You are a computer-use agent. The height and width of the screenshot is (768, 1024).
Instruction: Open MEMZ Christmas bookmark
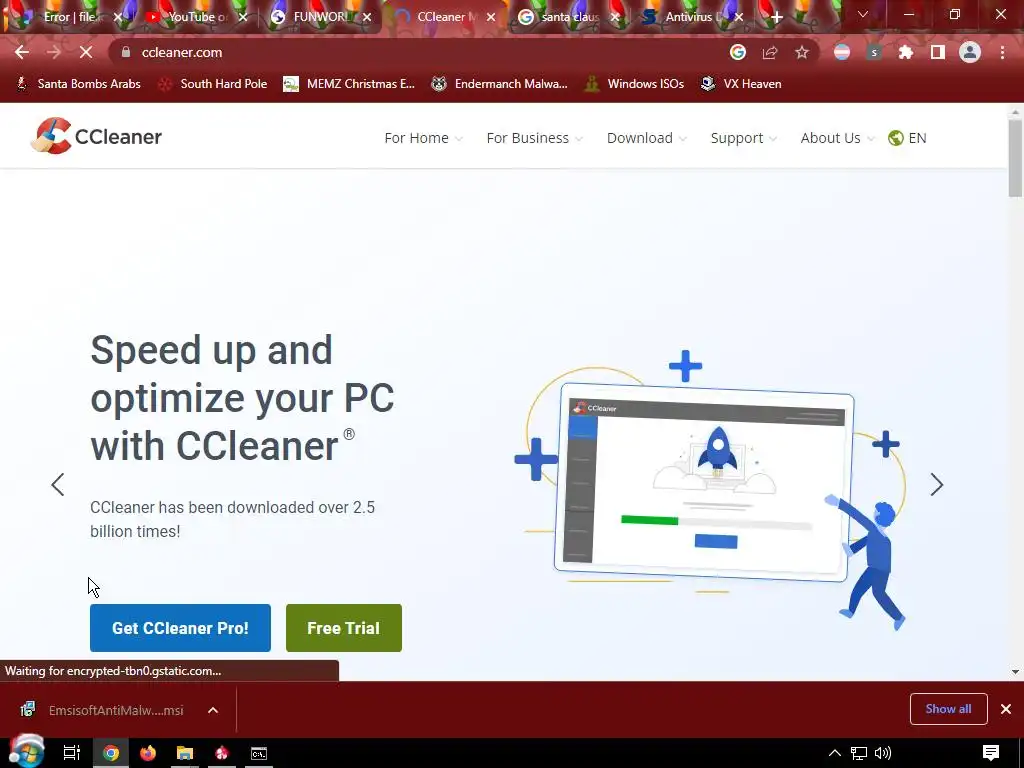pyautogui.click(x=349, y=84)
